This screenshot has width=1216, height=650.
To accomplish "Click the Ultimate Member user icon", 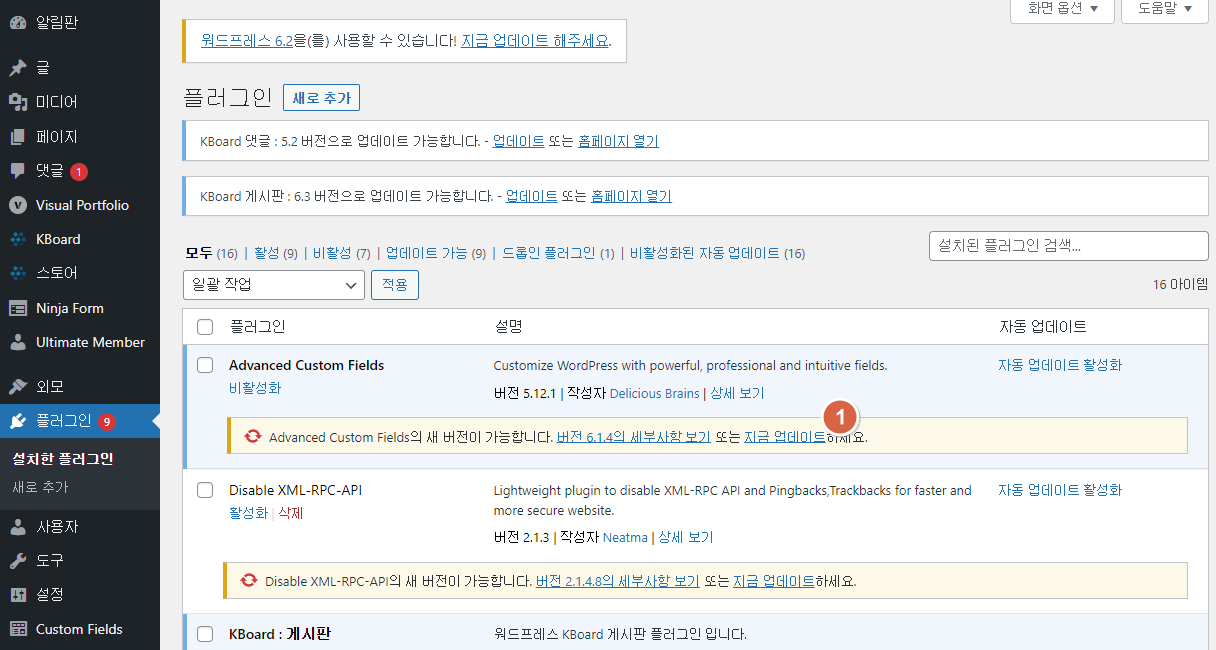I will pyautogui.click(x=17, y=342).
